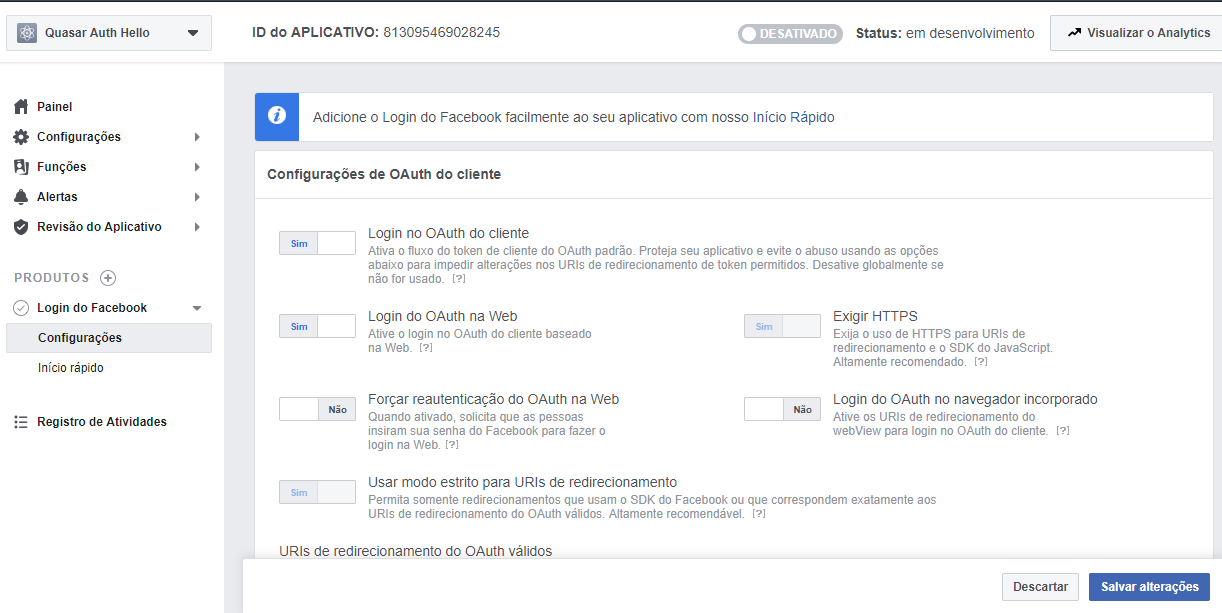Open Início rápido in the sidebar
The image size is (1222, 613).
(71, 368)
